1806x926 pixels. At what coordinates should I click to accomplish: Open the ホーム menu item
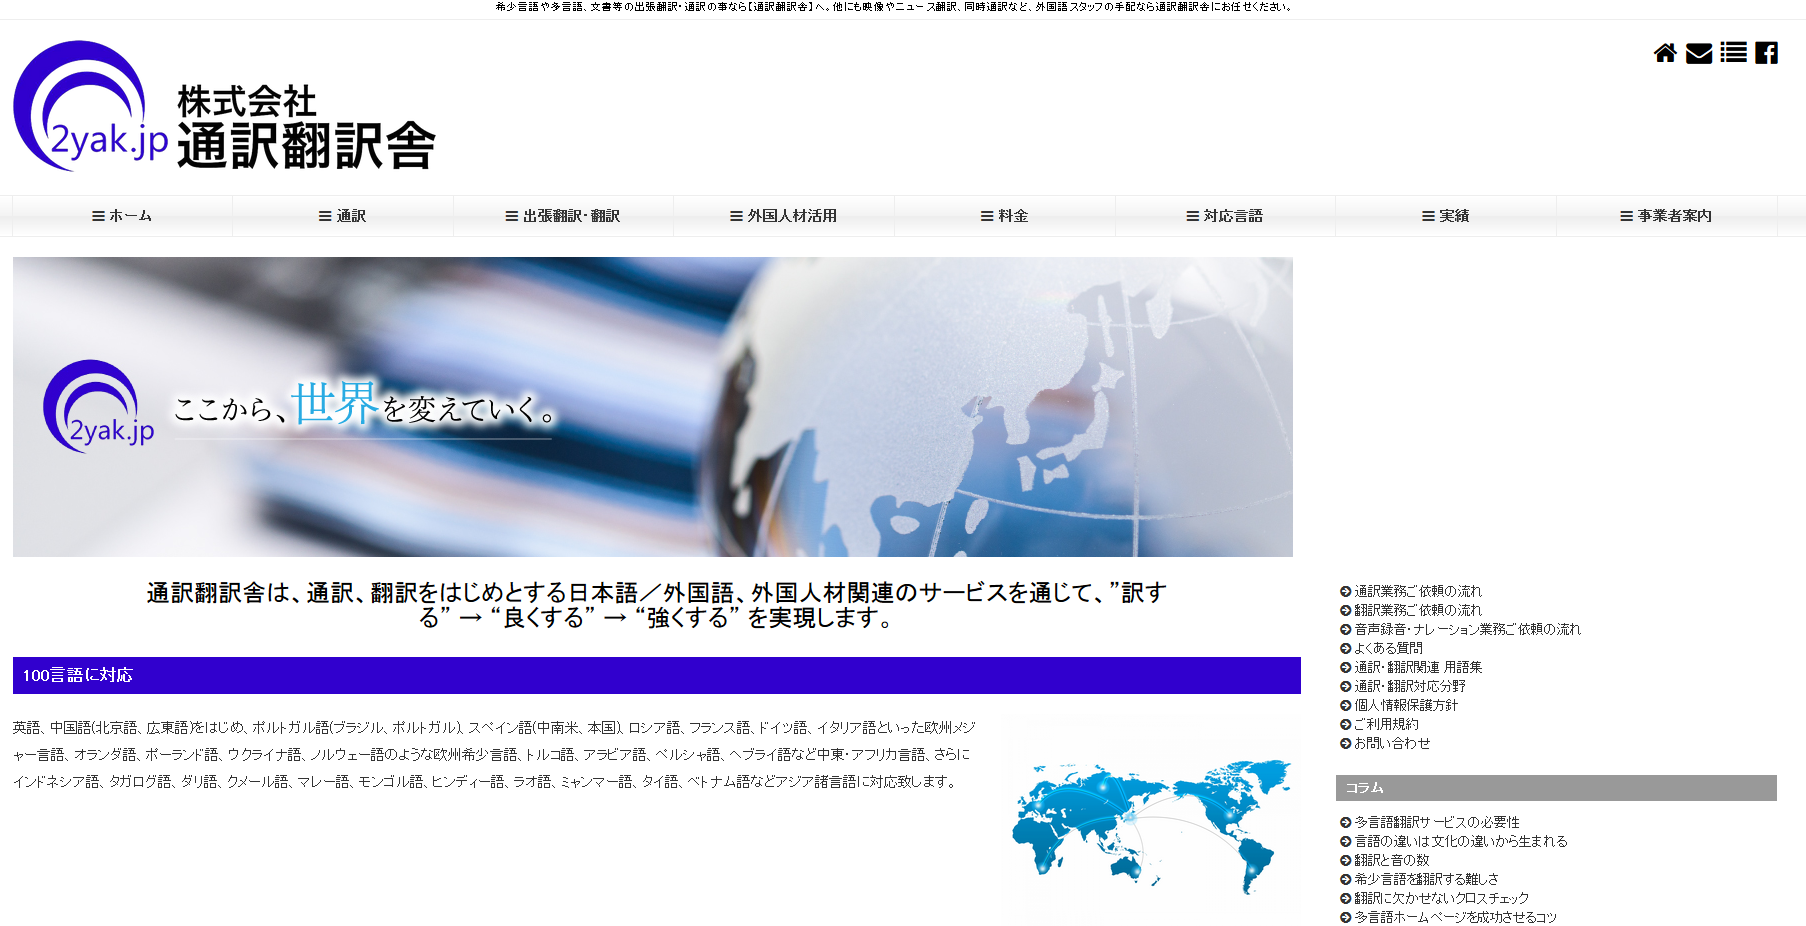[122, 216]
